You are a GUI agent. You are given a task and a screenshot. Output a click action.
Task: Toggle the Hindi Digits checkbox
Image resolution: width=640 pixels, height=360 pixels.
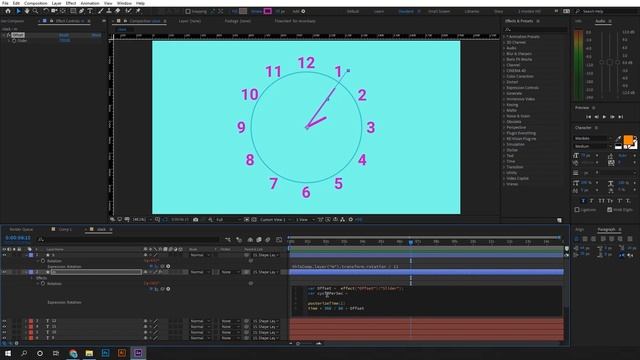click(609, 209)
